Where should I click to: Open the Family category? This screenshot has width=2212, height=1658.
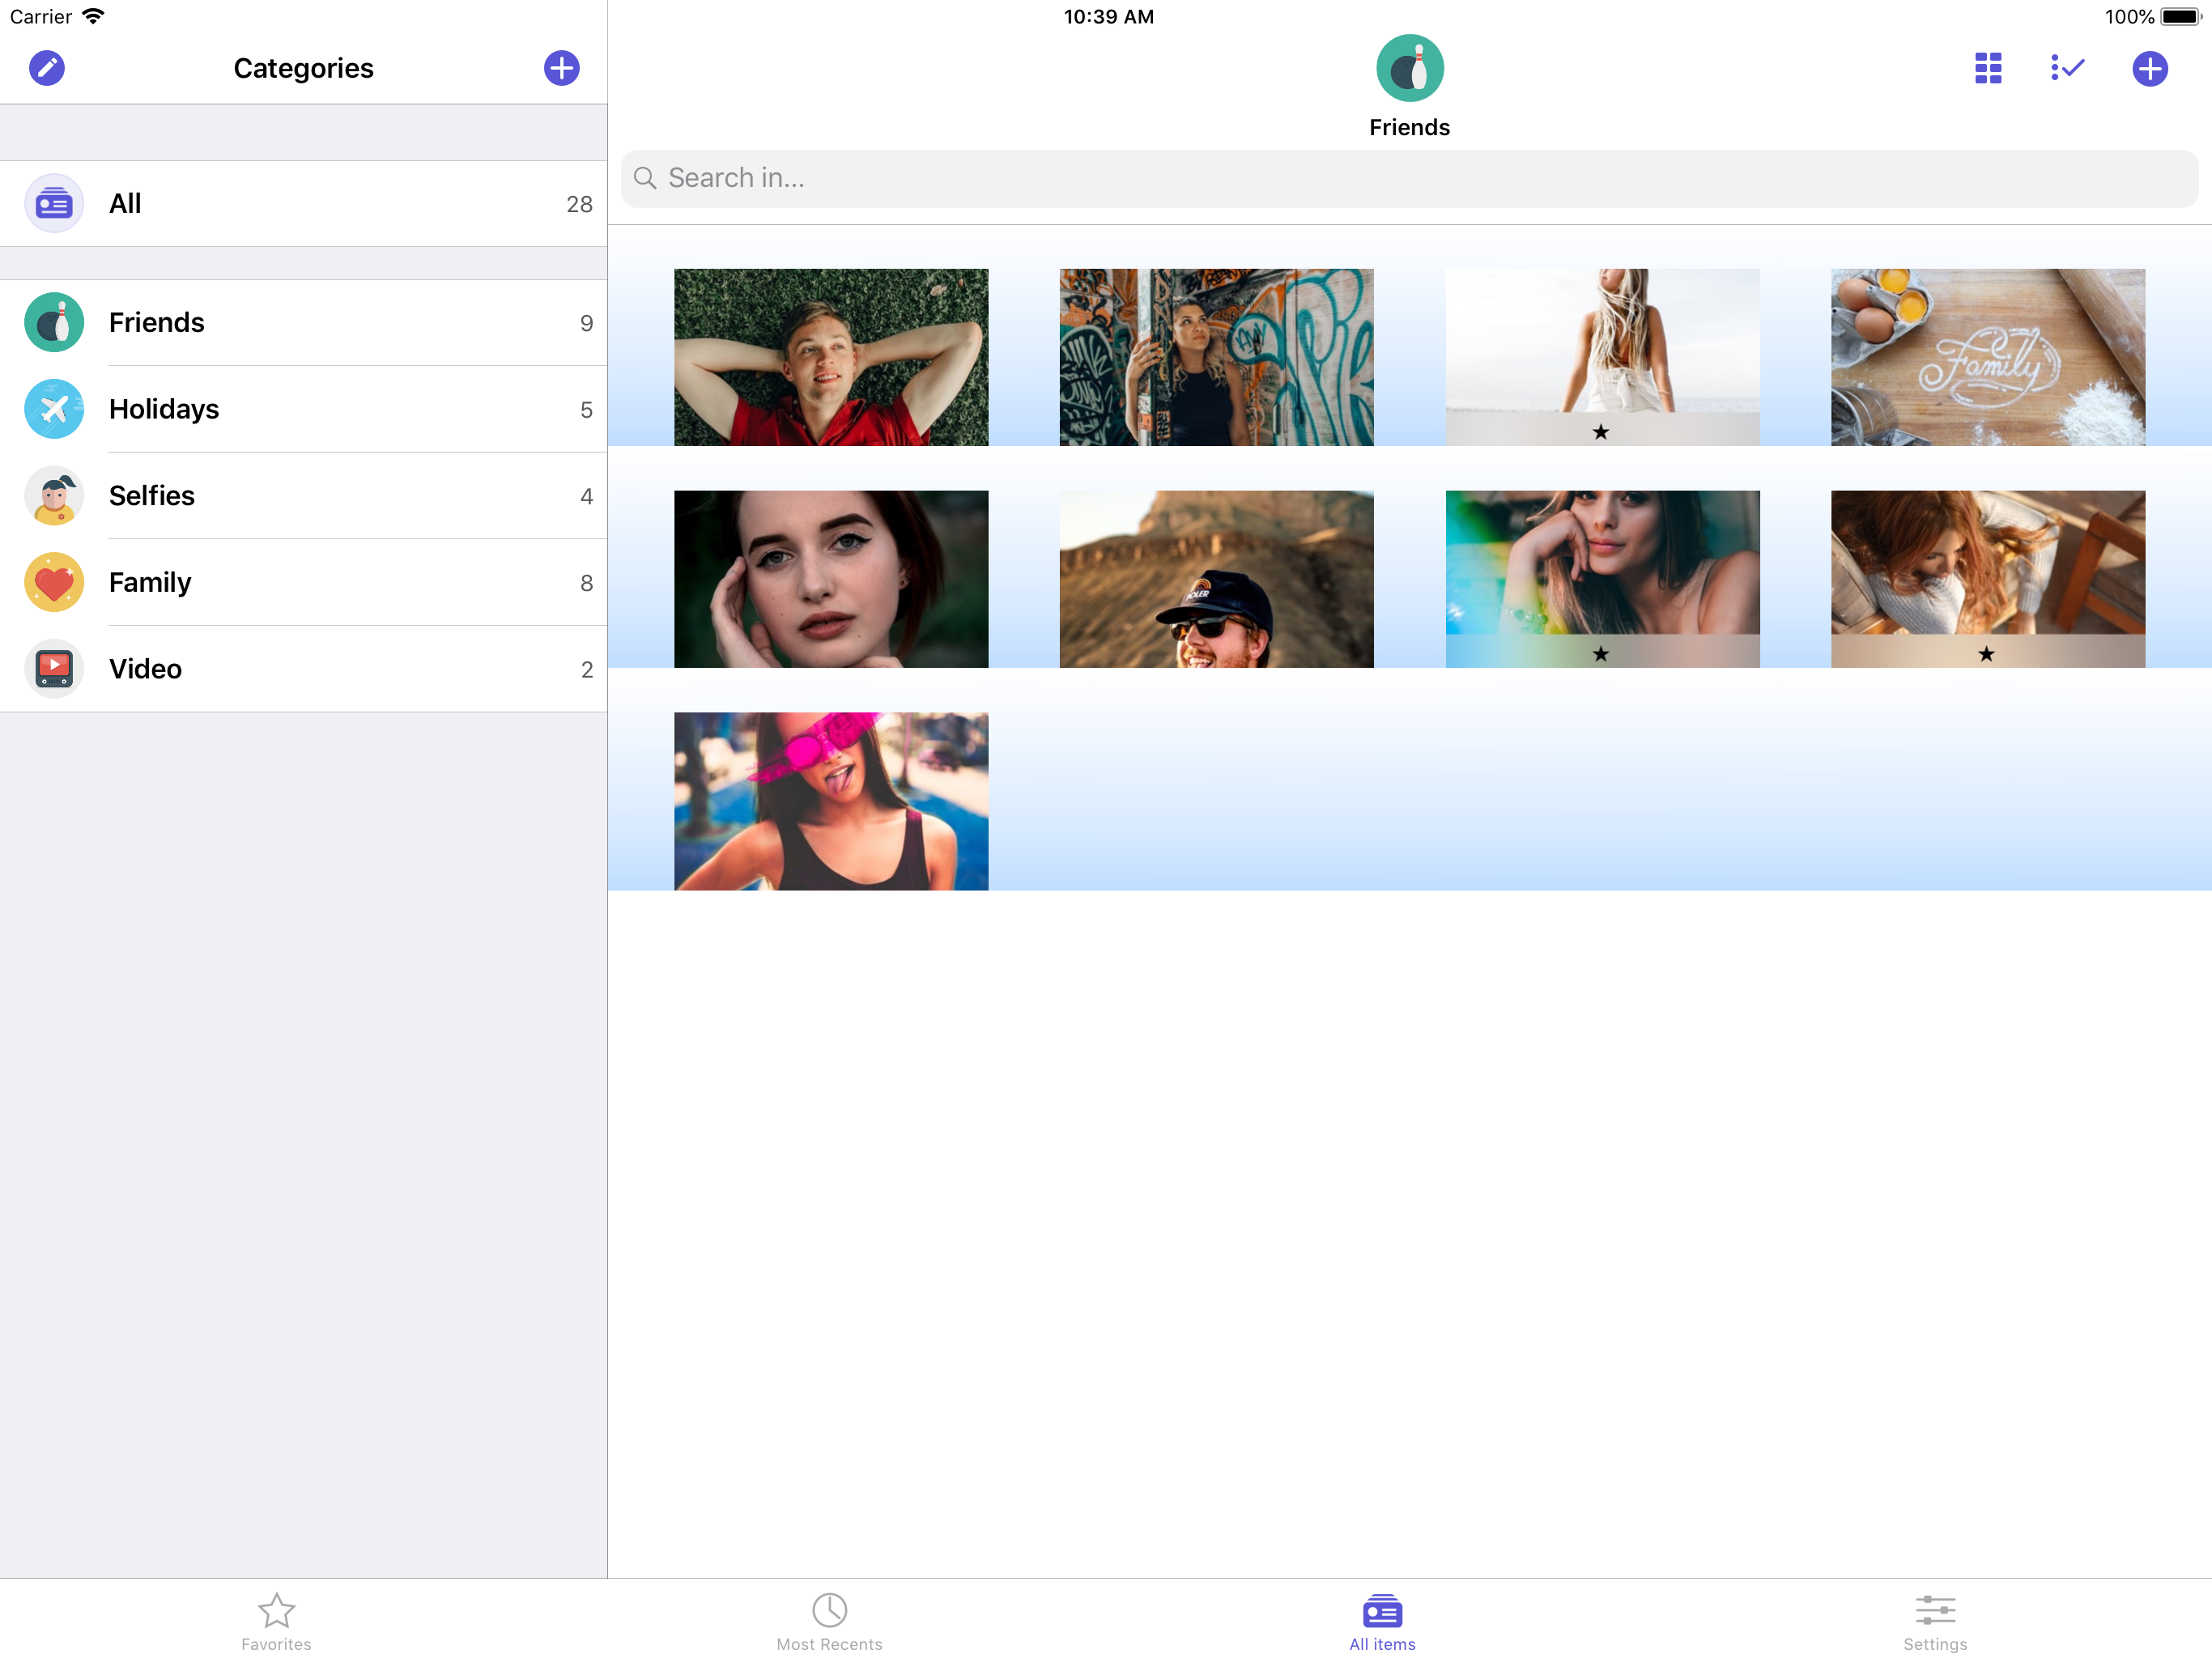pyautogui.click(x=303, y=582)
